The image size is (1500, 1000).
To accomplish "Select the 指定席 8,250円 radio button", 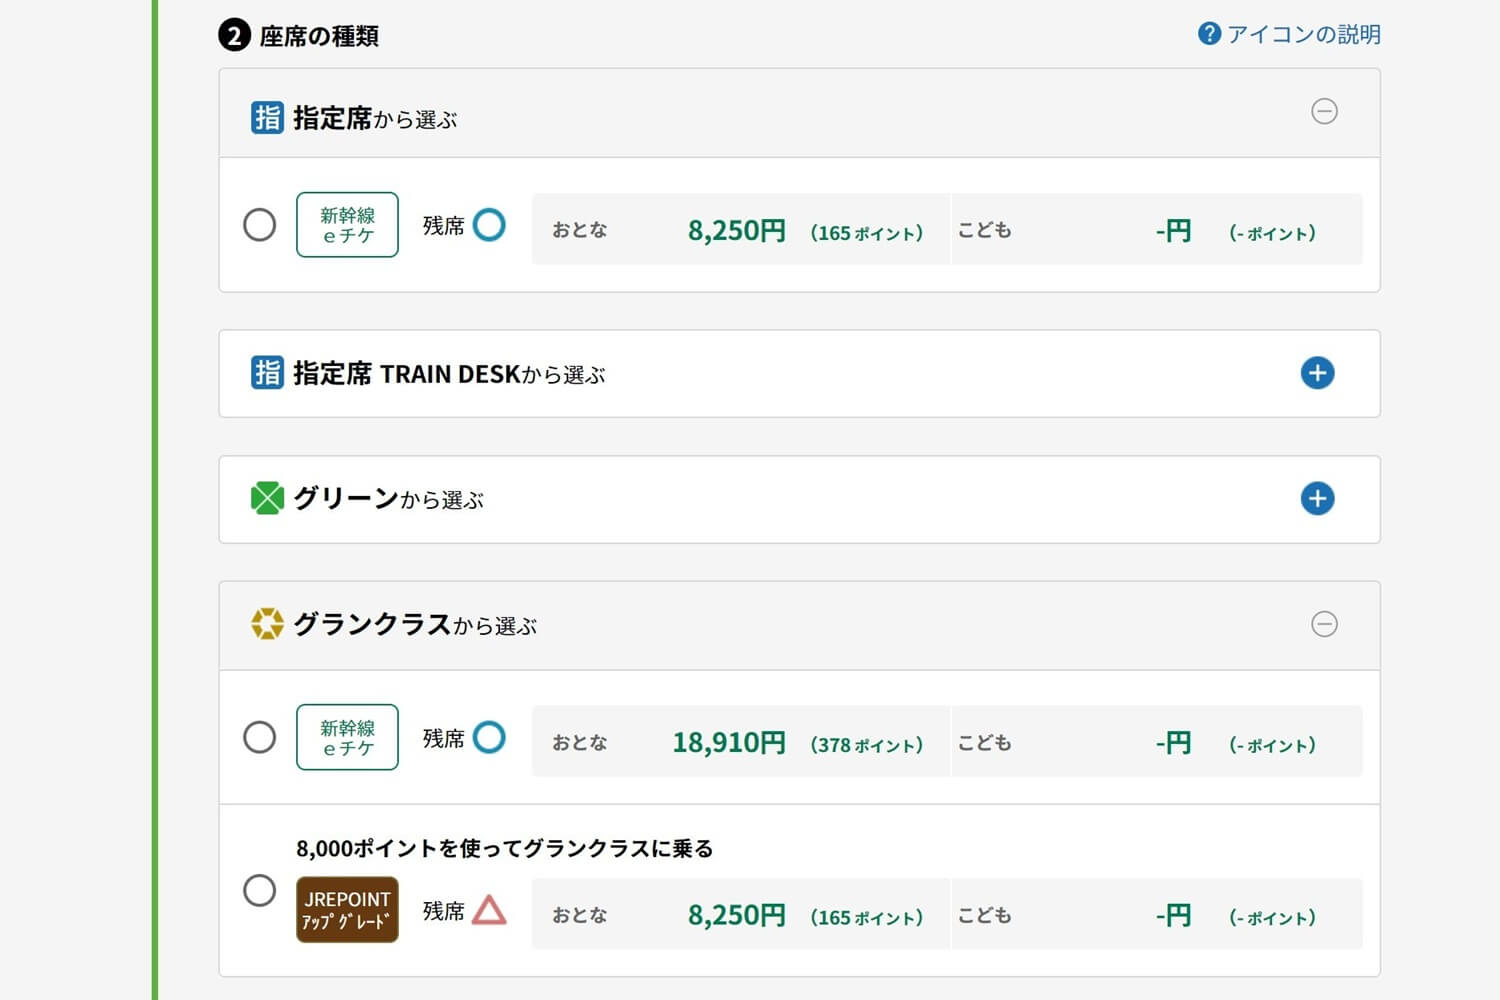I will (260, 225).
